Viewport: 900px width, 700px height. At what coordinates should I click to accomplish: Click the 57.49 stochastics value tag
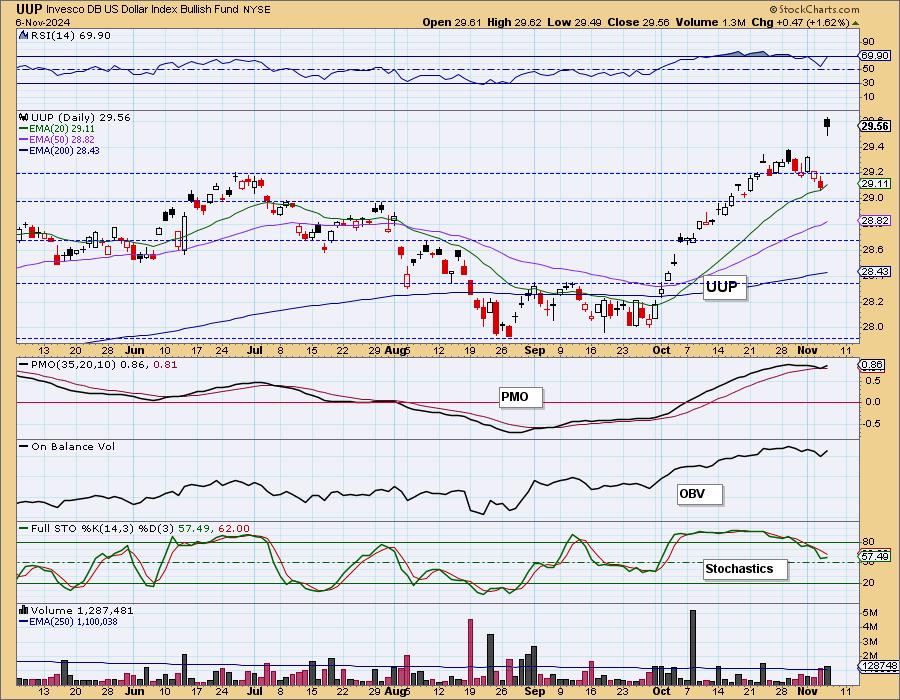pyautogui.click(x=875, y=556)
